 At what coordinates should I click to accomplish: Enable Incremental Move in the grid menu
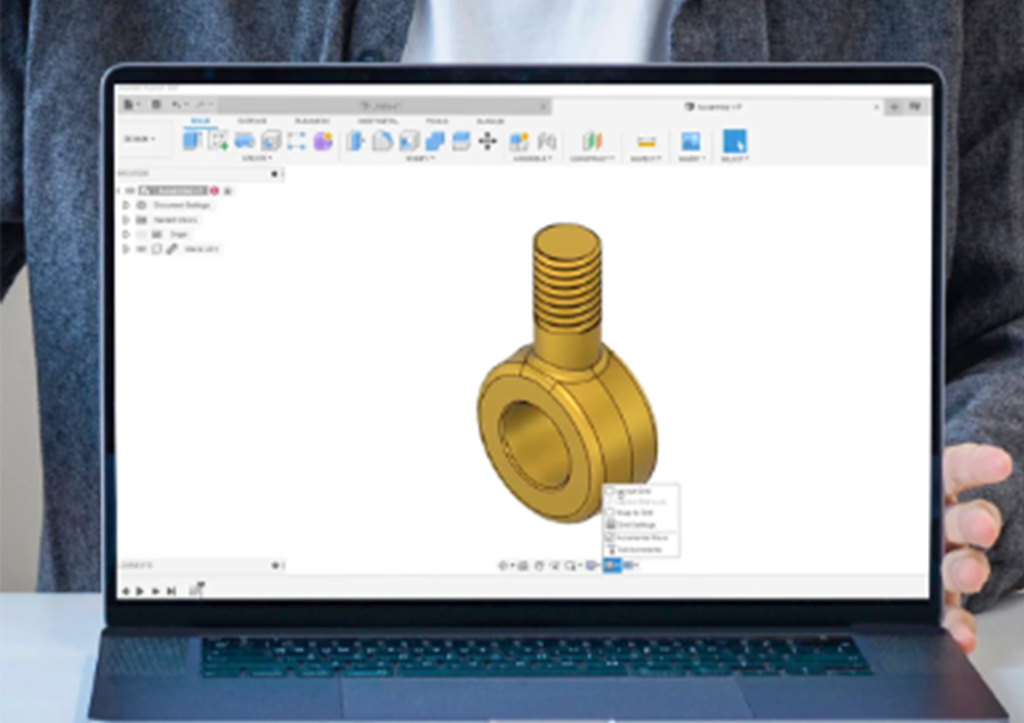[x=643, y=537]
